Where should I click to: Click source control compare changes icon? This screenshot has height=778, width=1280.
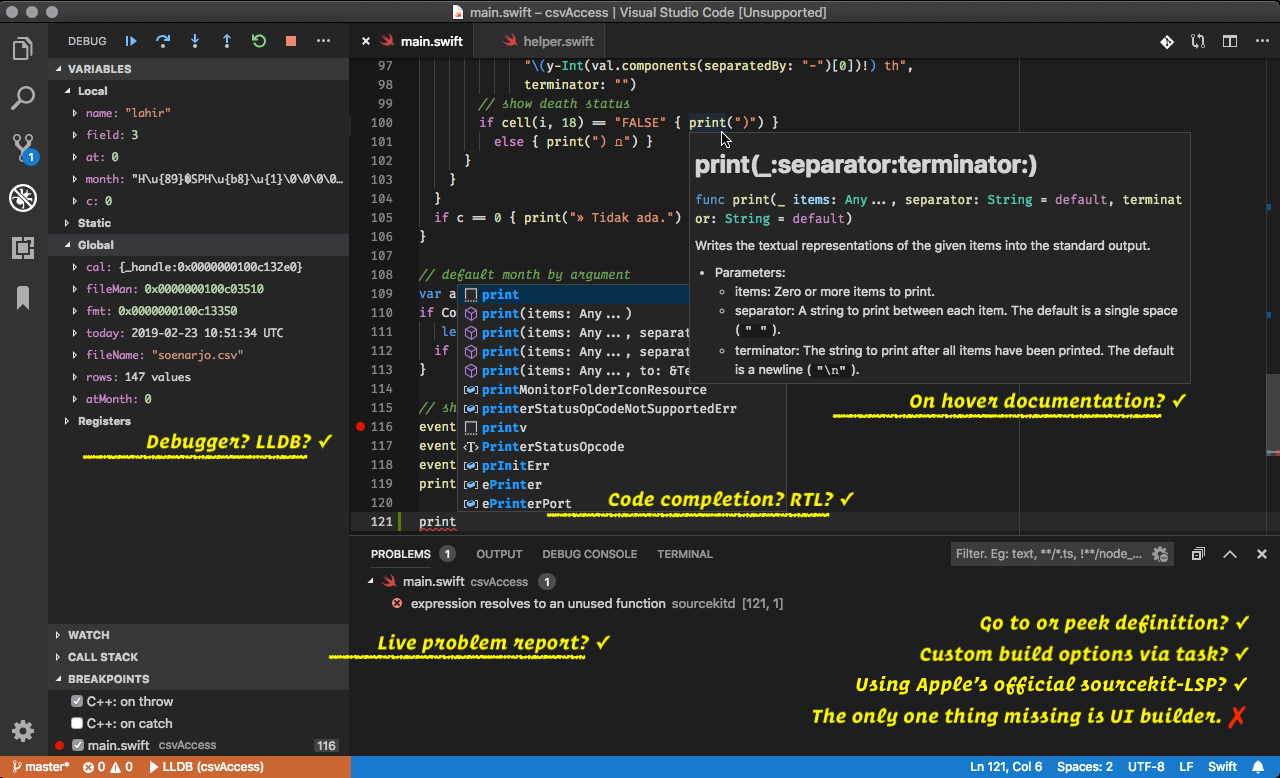(x=1167, y=41)
